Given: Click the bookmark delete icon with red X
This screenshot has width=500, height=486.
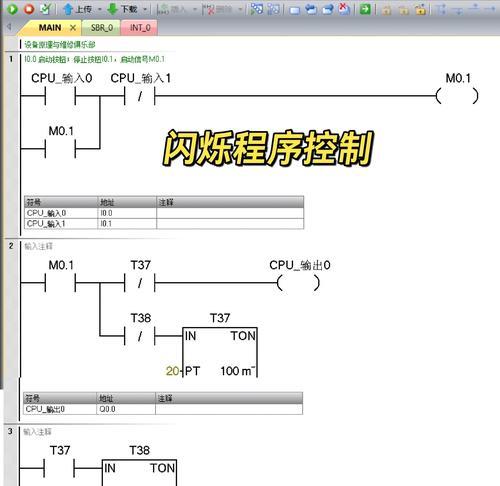Looking at the screenshot, I should (x=344, y=9).
